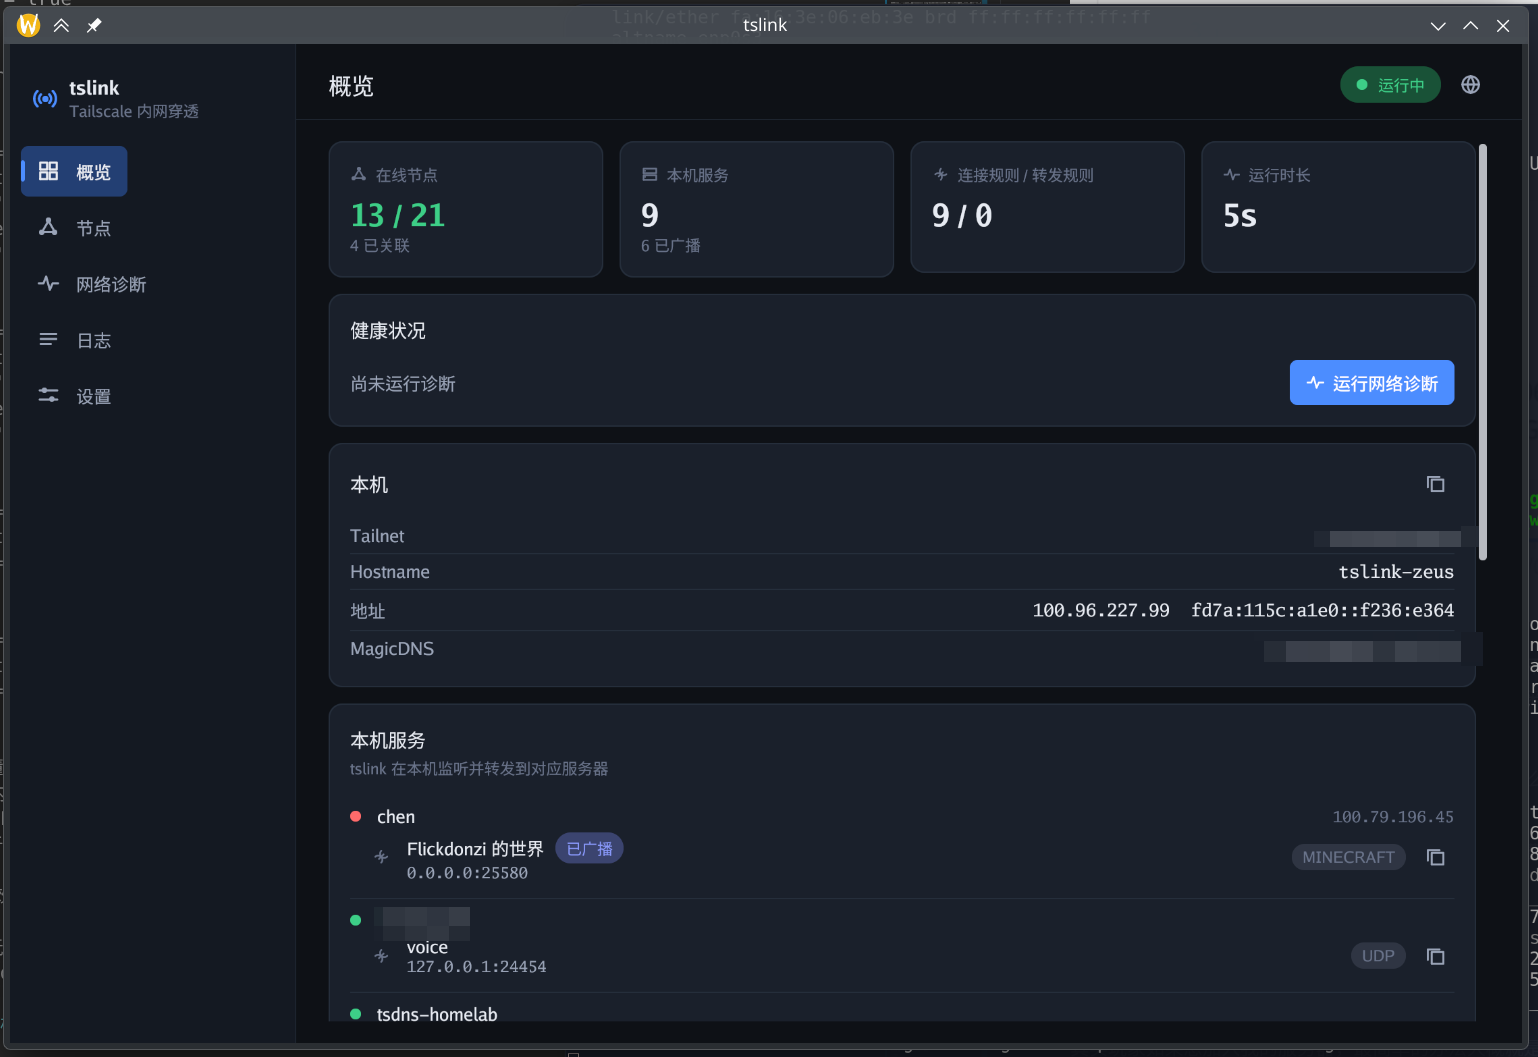Click the 0.0.0.0:25580 listen address
Image resolution: width=1538 pixels, height=1057 pixels.
(467, 873)
